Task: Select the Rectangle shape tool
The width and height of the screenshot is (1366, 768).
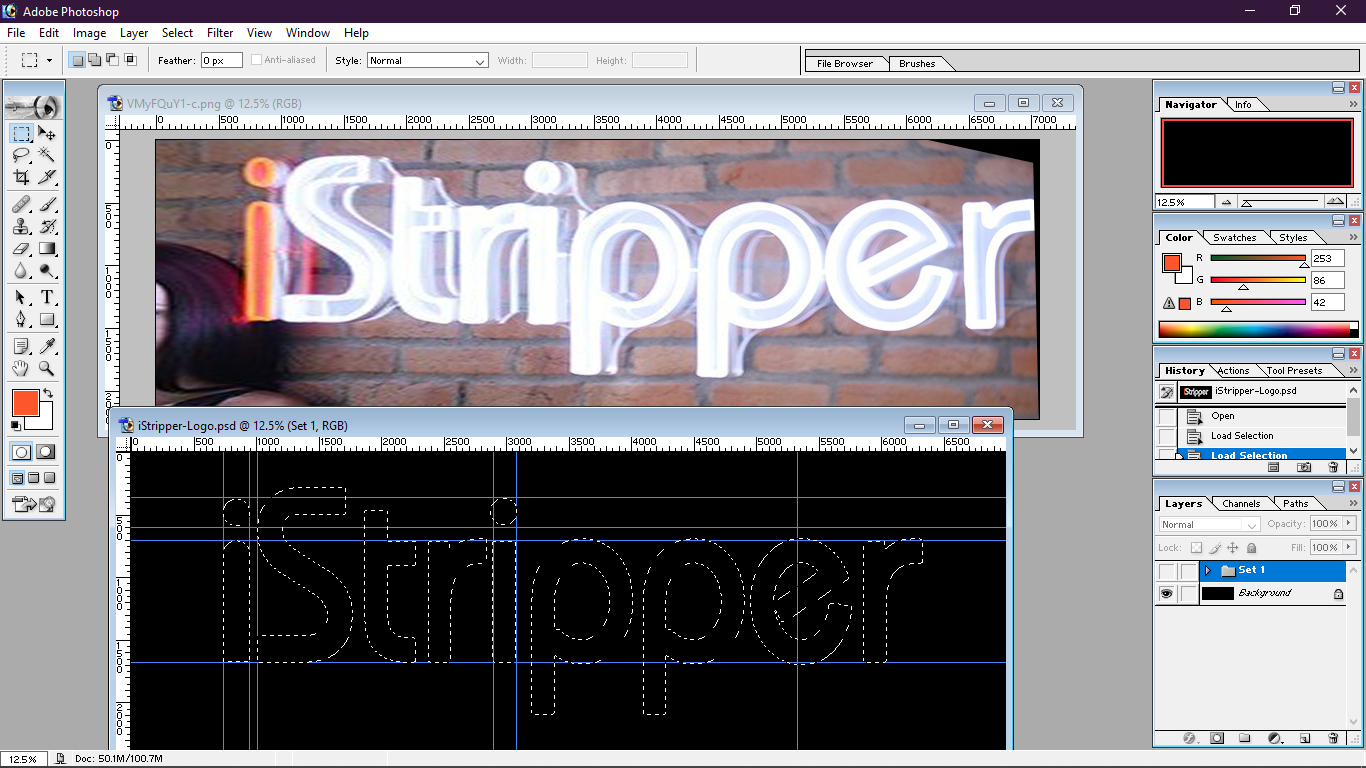Action: tap(46, 319)
